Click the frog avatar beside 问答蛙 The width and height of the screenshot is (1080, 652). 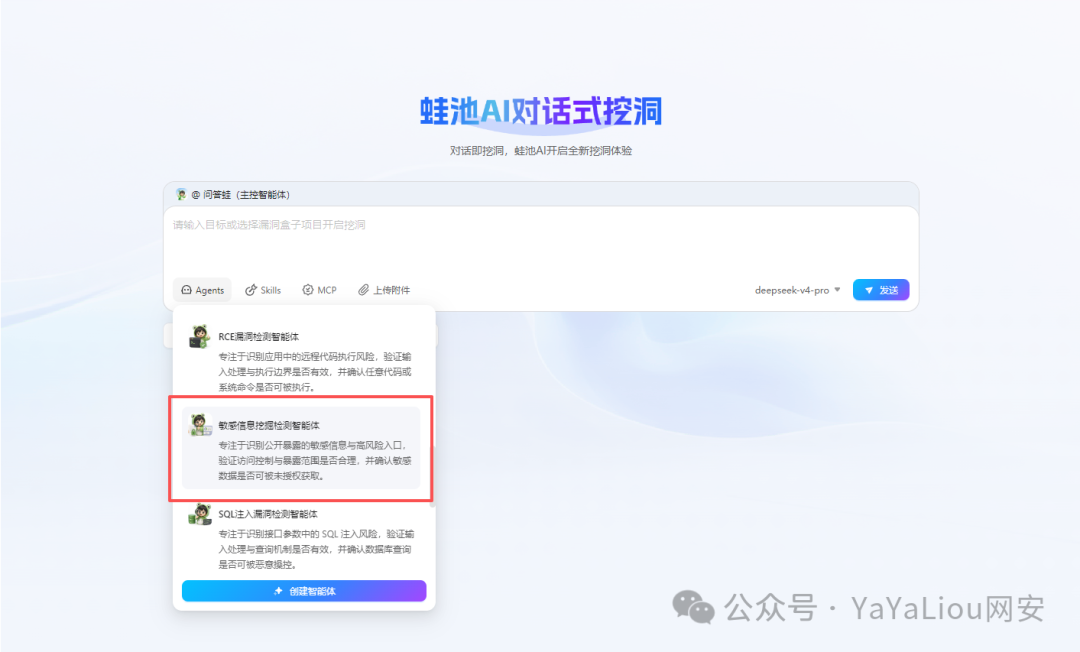(x=181, y=194)
